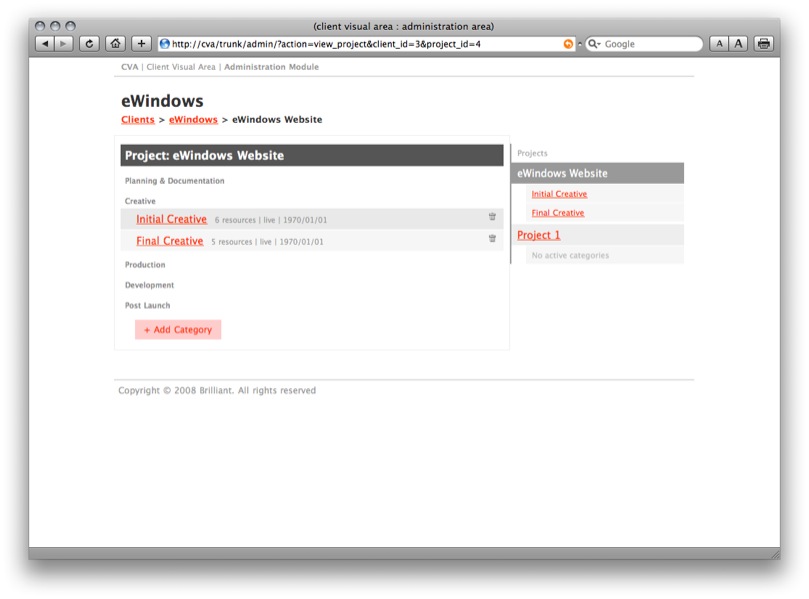Click the Google search field
Screen dimensions: 809x599
[x=650, y=44]
